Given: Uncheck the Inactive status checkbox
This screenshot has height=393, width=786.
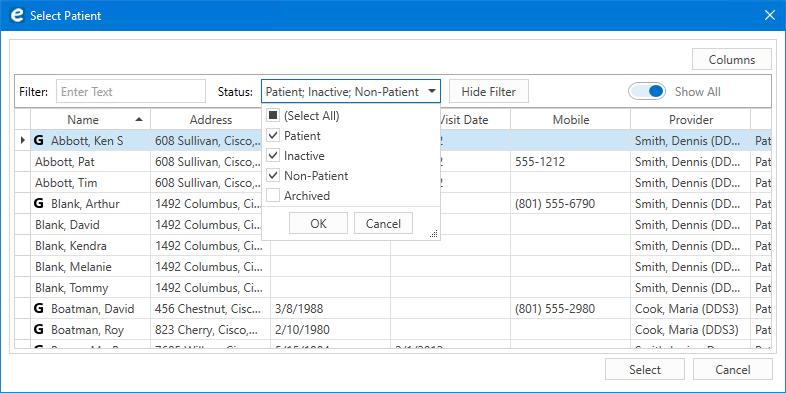Looking at the screenshot, I should [273, 155].
